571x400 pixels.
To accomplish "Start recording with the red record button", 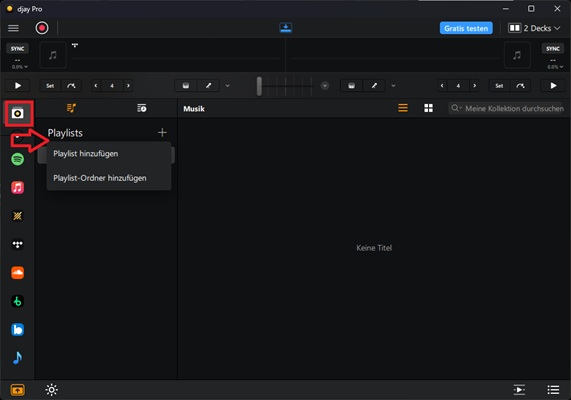I will click(42, 28).
